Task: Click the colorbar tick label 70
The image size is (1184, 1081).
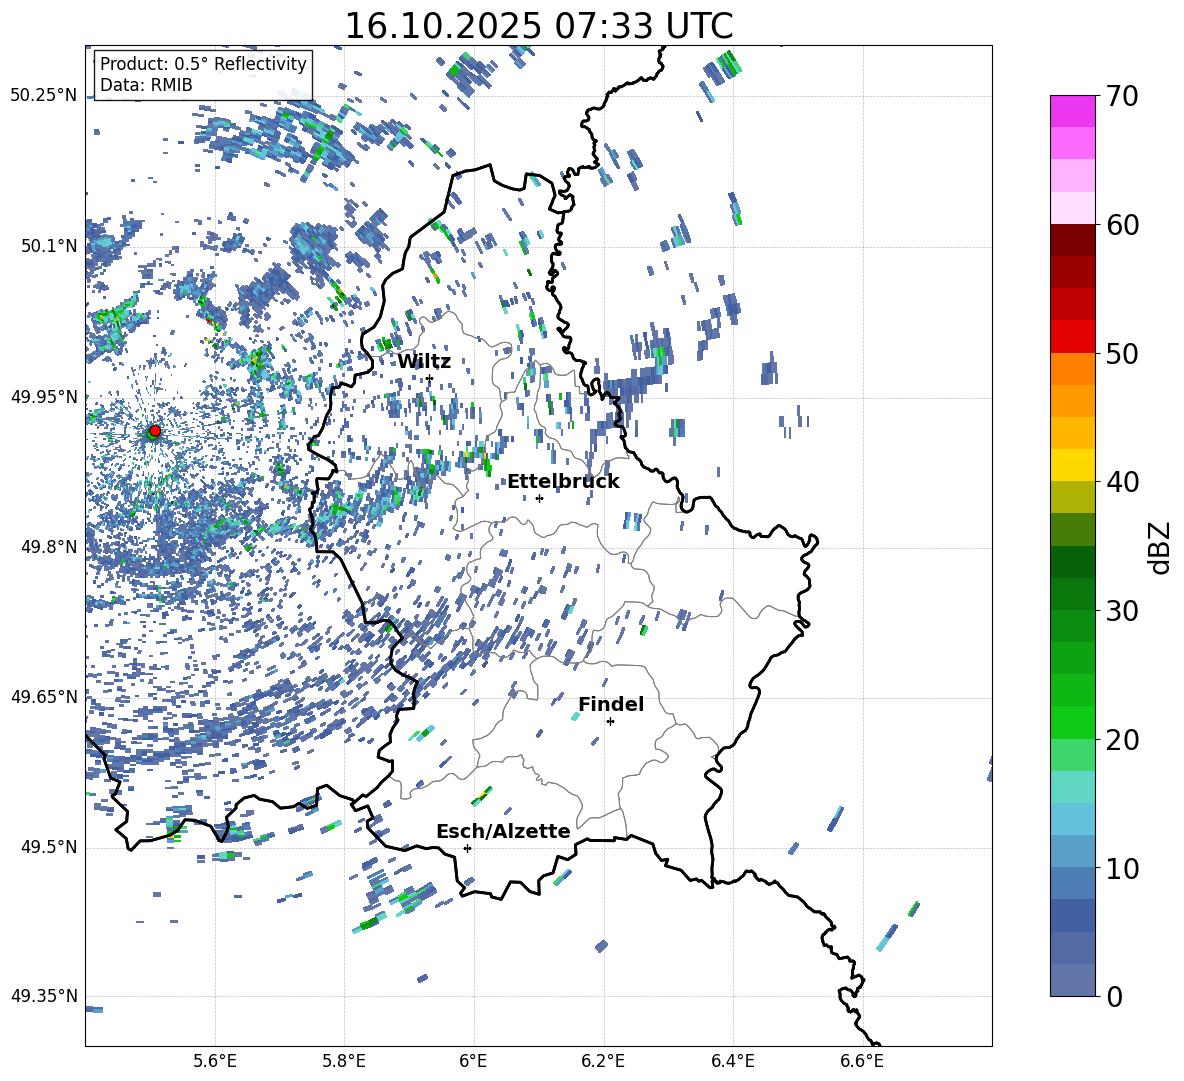Action: pyautogui.click(x=1122, y=96)
